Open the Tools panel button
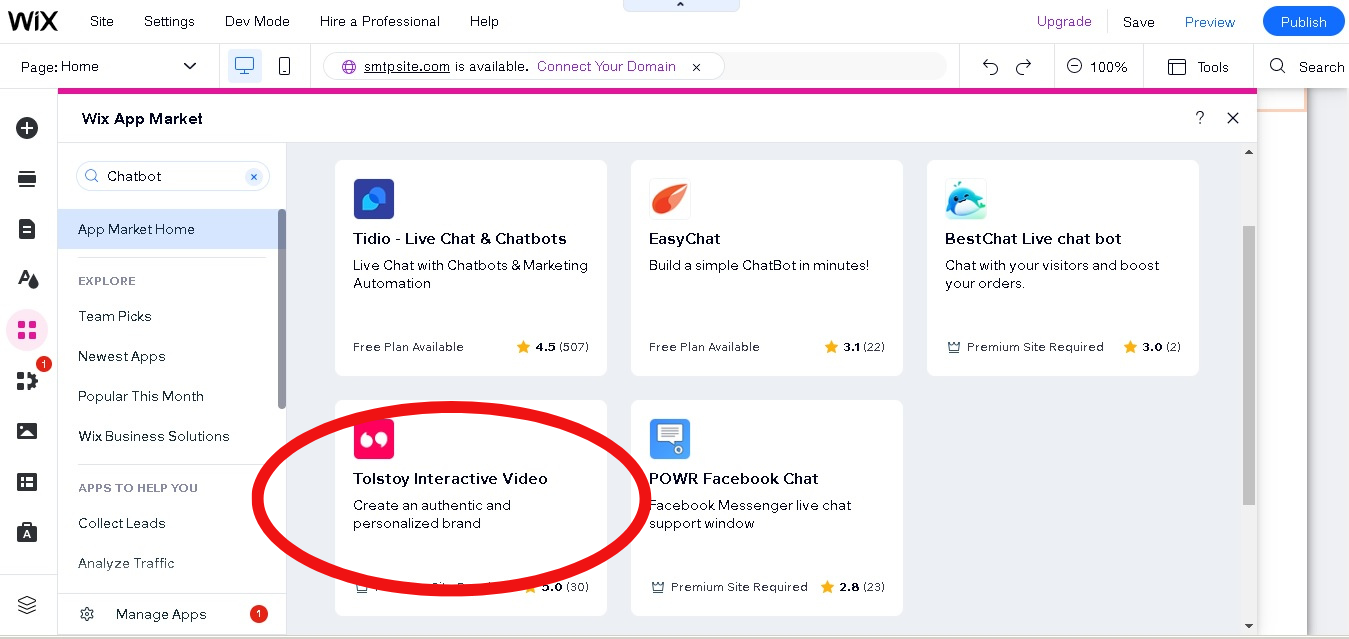1349x639 pixels. point(1198,67)
